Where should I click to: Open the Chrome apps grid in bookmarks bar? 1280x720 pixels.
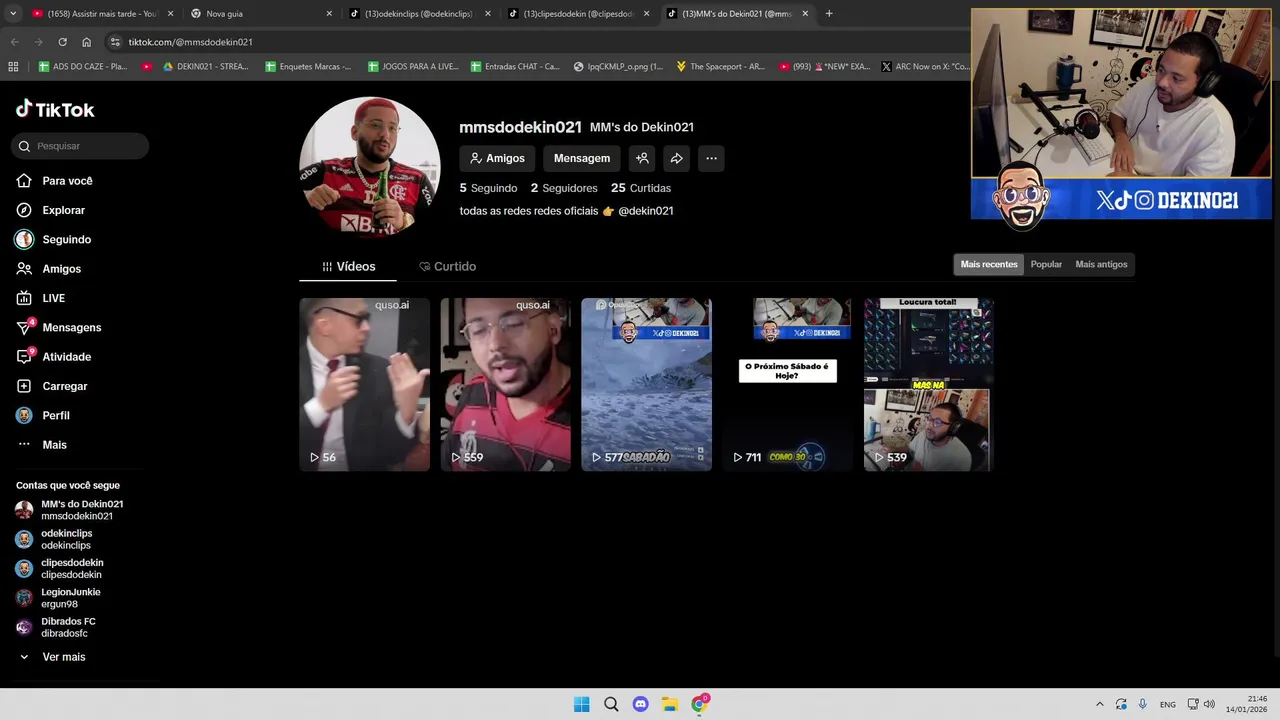(x=13, y=66)
